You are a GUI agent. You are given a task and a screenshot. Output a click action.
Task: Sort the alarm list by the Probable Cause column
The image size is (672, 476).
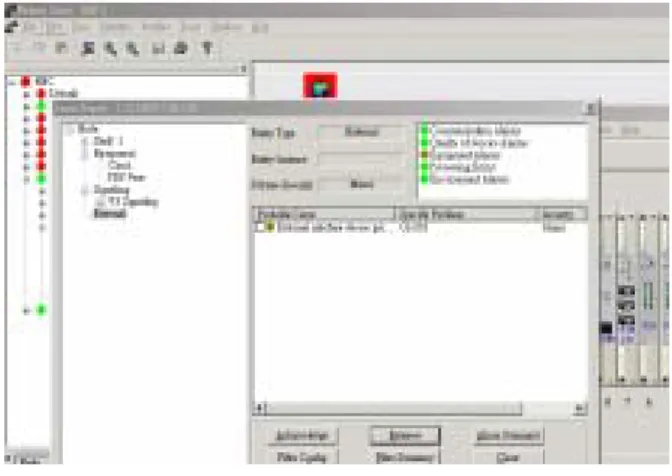(324, 214)
